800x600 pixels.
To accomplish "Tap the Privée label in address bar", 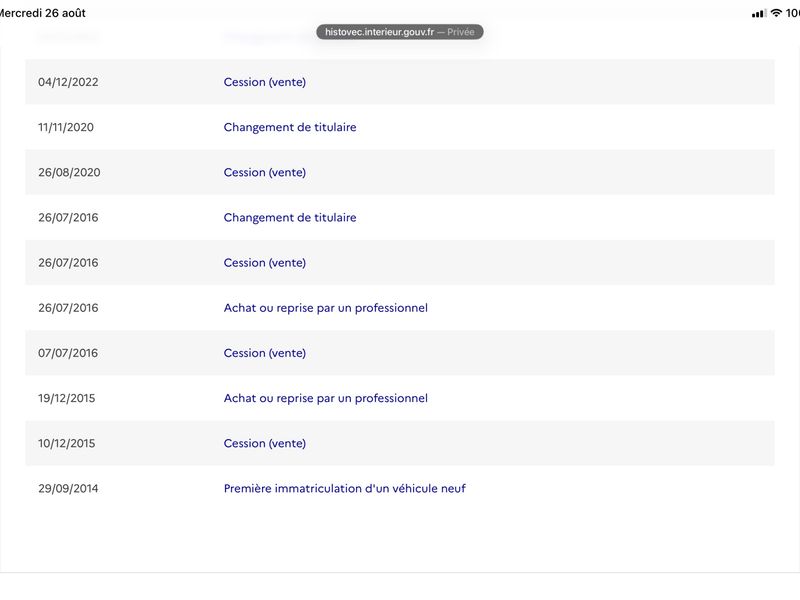I will 461,32.
